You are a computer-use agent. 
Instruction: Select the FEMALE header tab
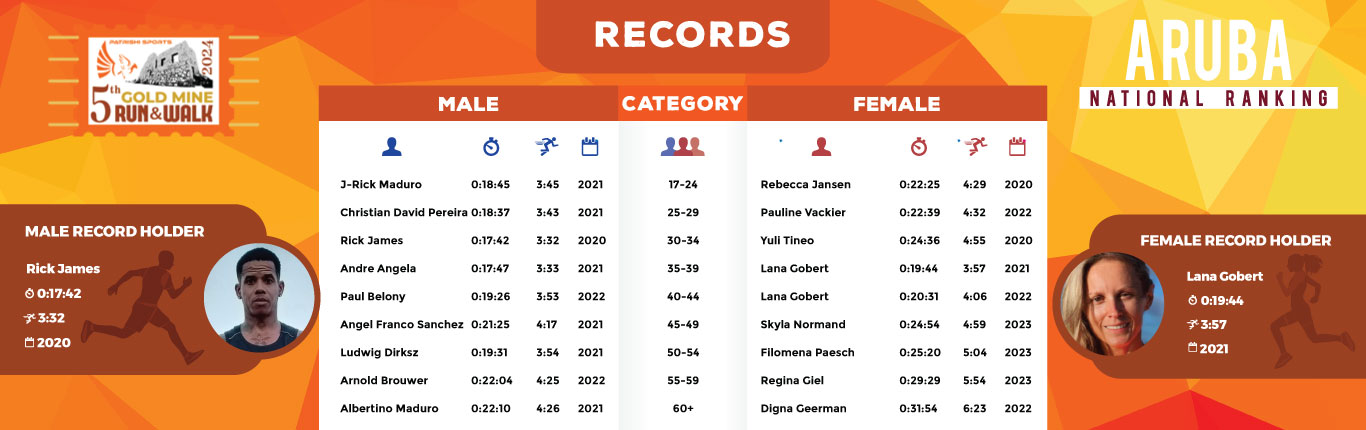click(x=896, y=104)
